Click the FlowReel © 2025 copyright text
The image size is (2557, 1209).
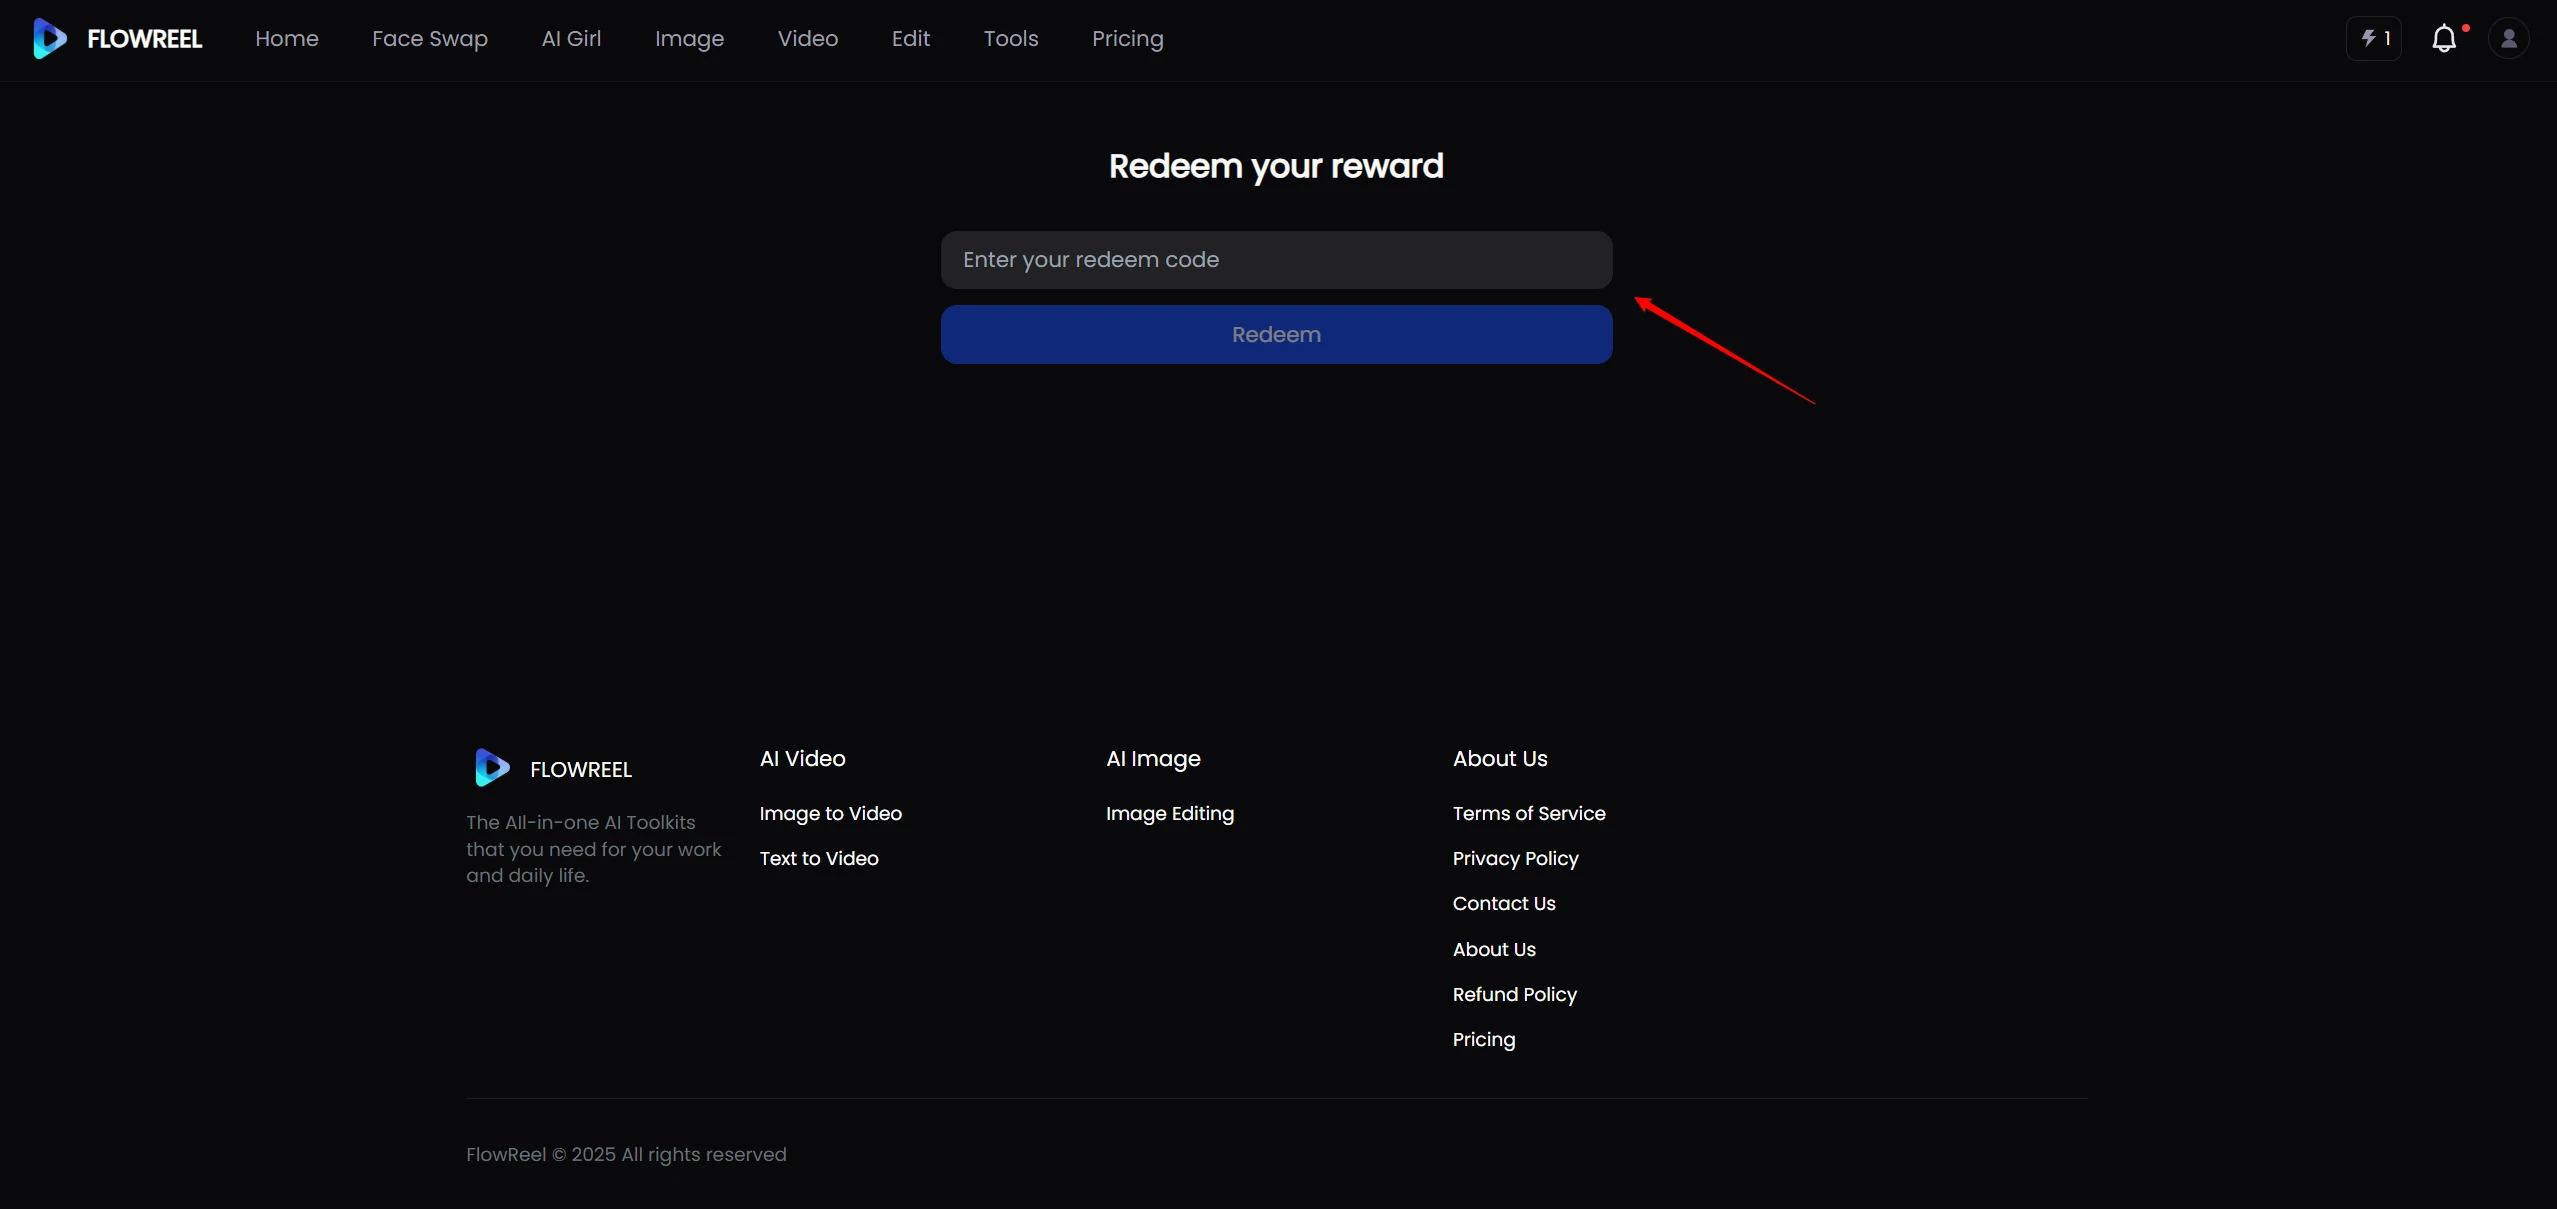(626, 1155)
